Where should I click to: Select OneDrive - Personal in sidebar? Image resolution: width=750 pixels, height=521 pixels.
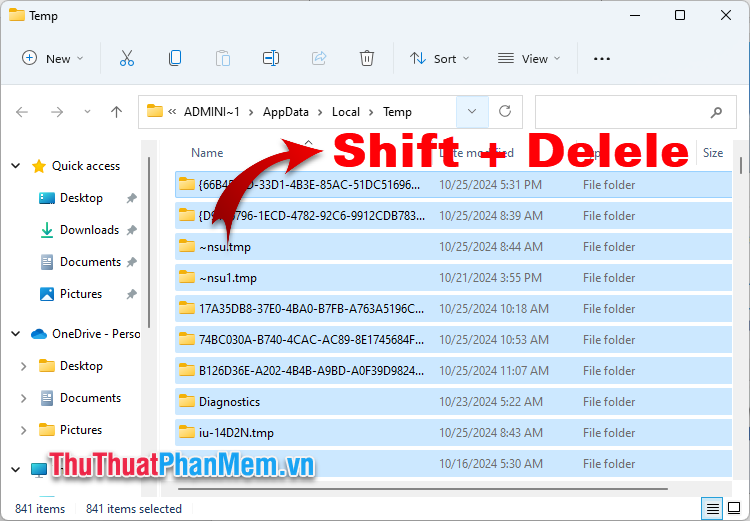tap(96, 334)
